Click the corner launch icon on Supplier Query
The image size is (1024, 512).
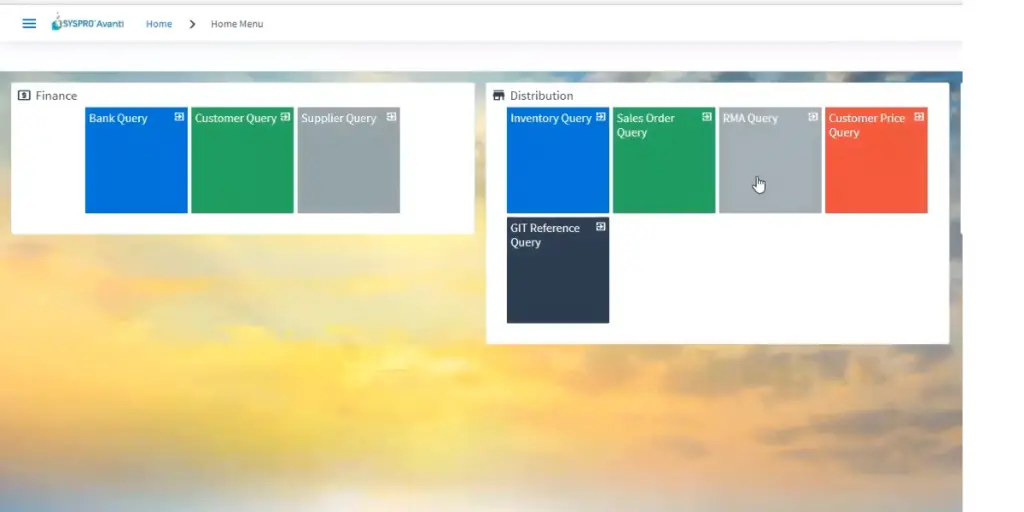[x=391, y=117]
